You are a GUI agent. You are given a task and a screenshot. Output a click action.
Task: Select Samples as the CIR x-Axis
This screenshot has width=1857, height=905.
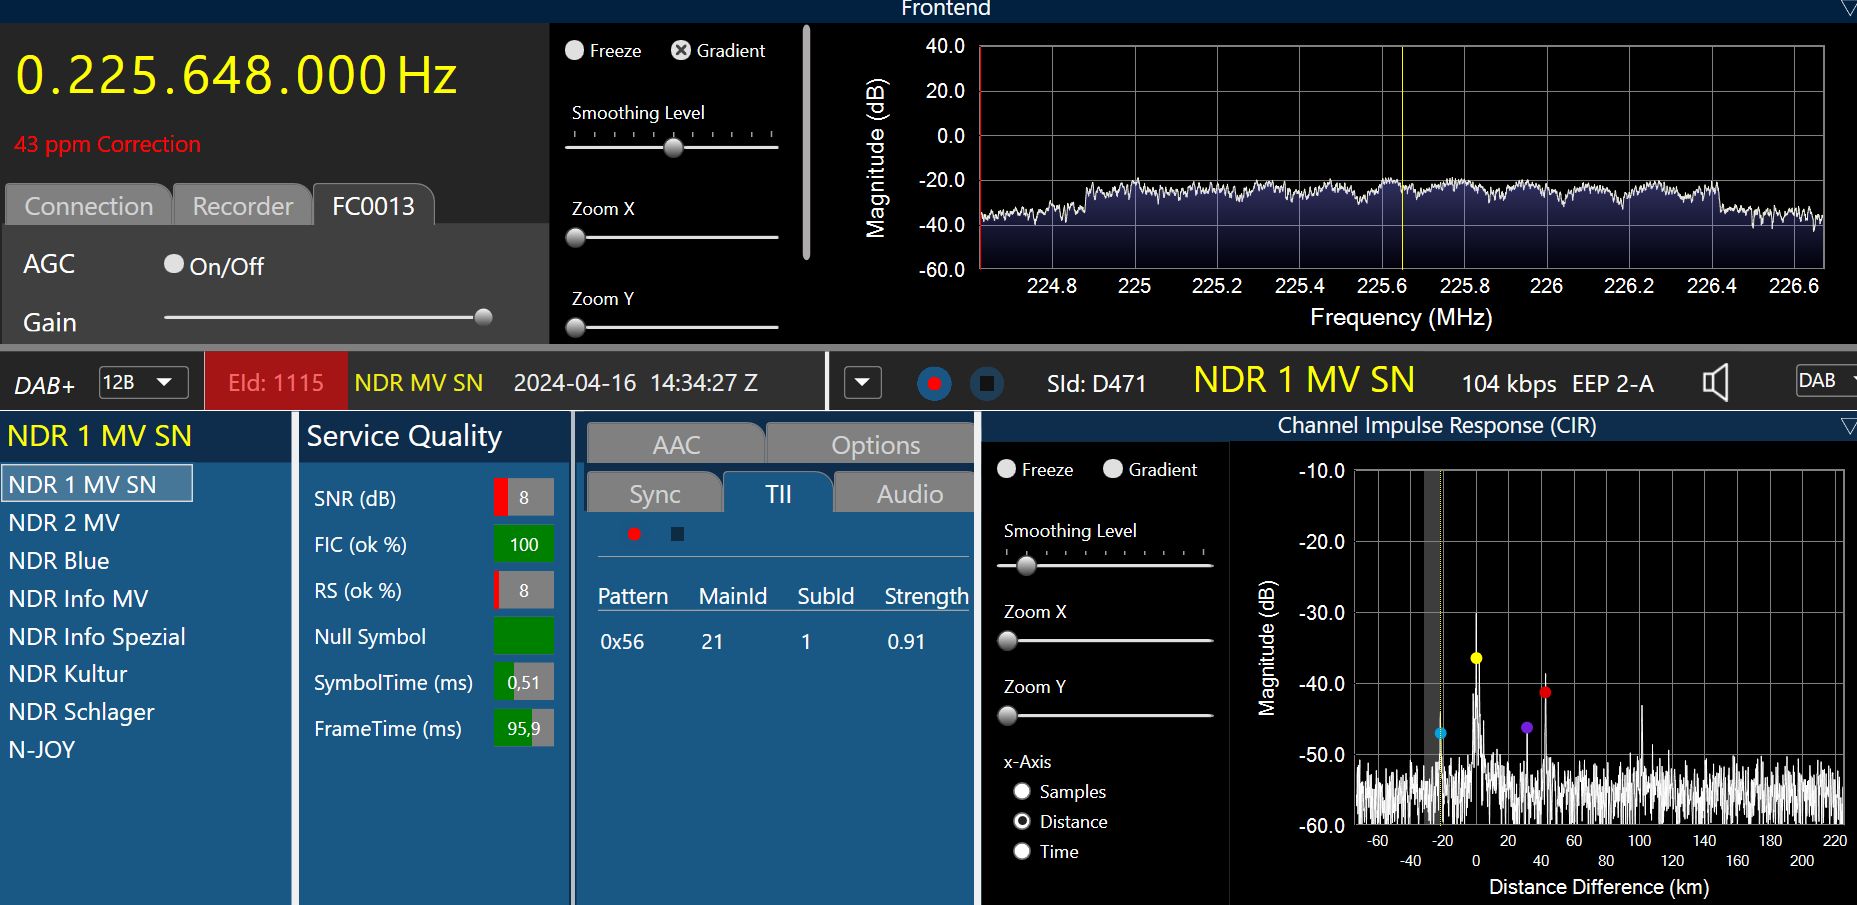pyautogui.click(x=1022, y=791)
